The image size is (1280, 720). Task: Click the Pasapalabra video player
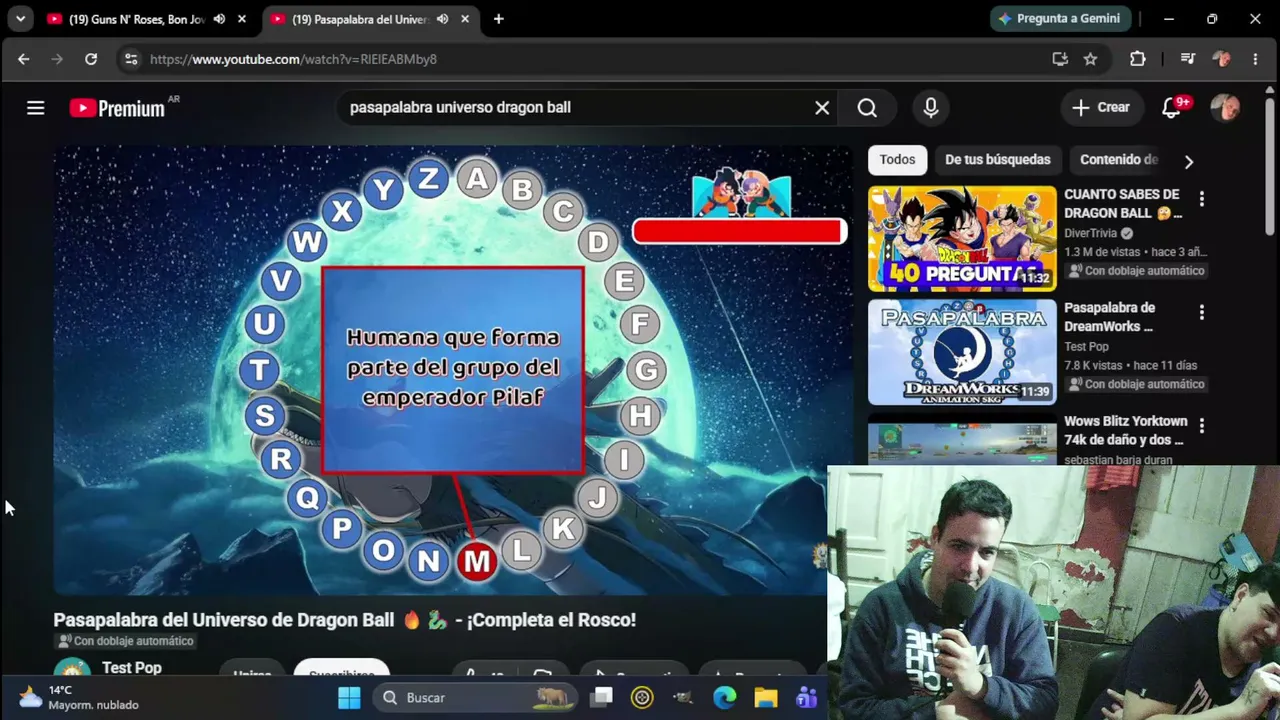pos(452,371)
